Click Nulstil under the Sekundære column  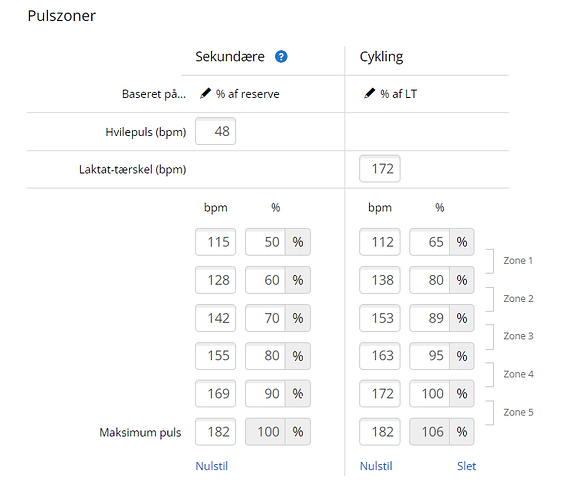point(212,466)
